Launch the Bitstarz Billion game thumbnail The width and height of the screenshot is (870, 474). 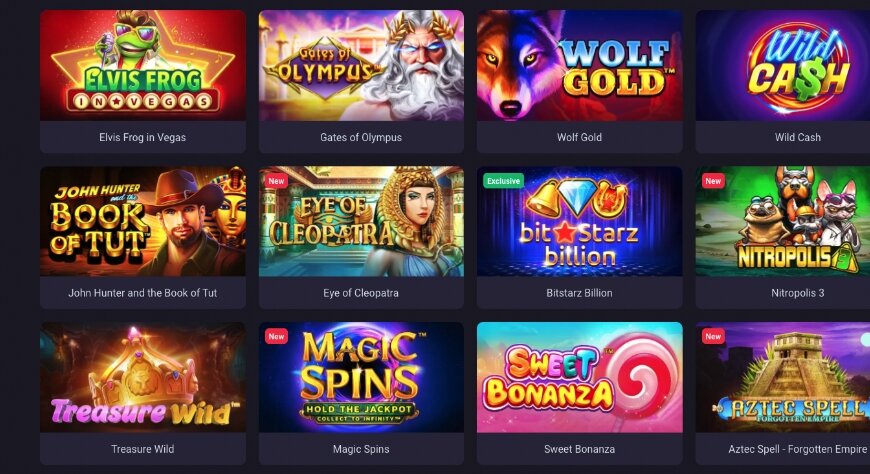tap(580, 221)
